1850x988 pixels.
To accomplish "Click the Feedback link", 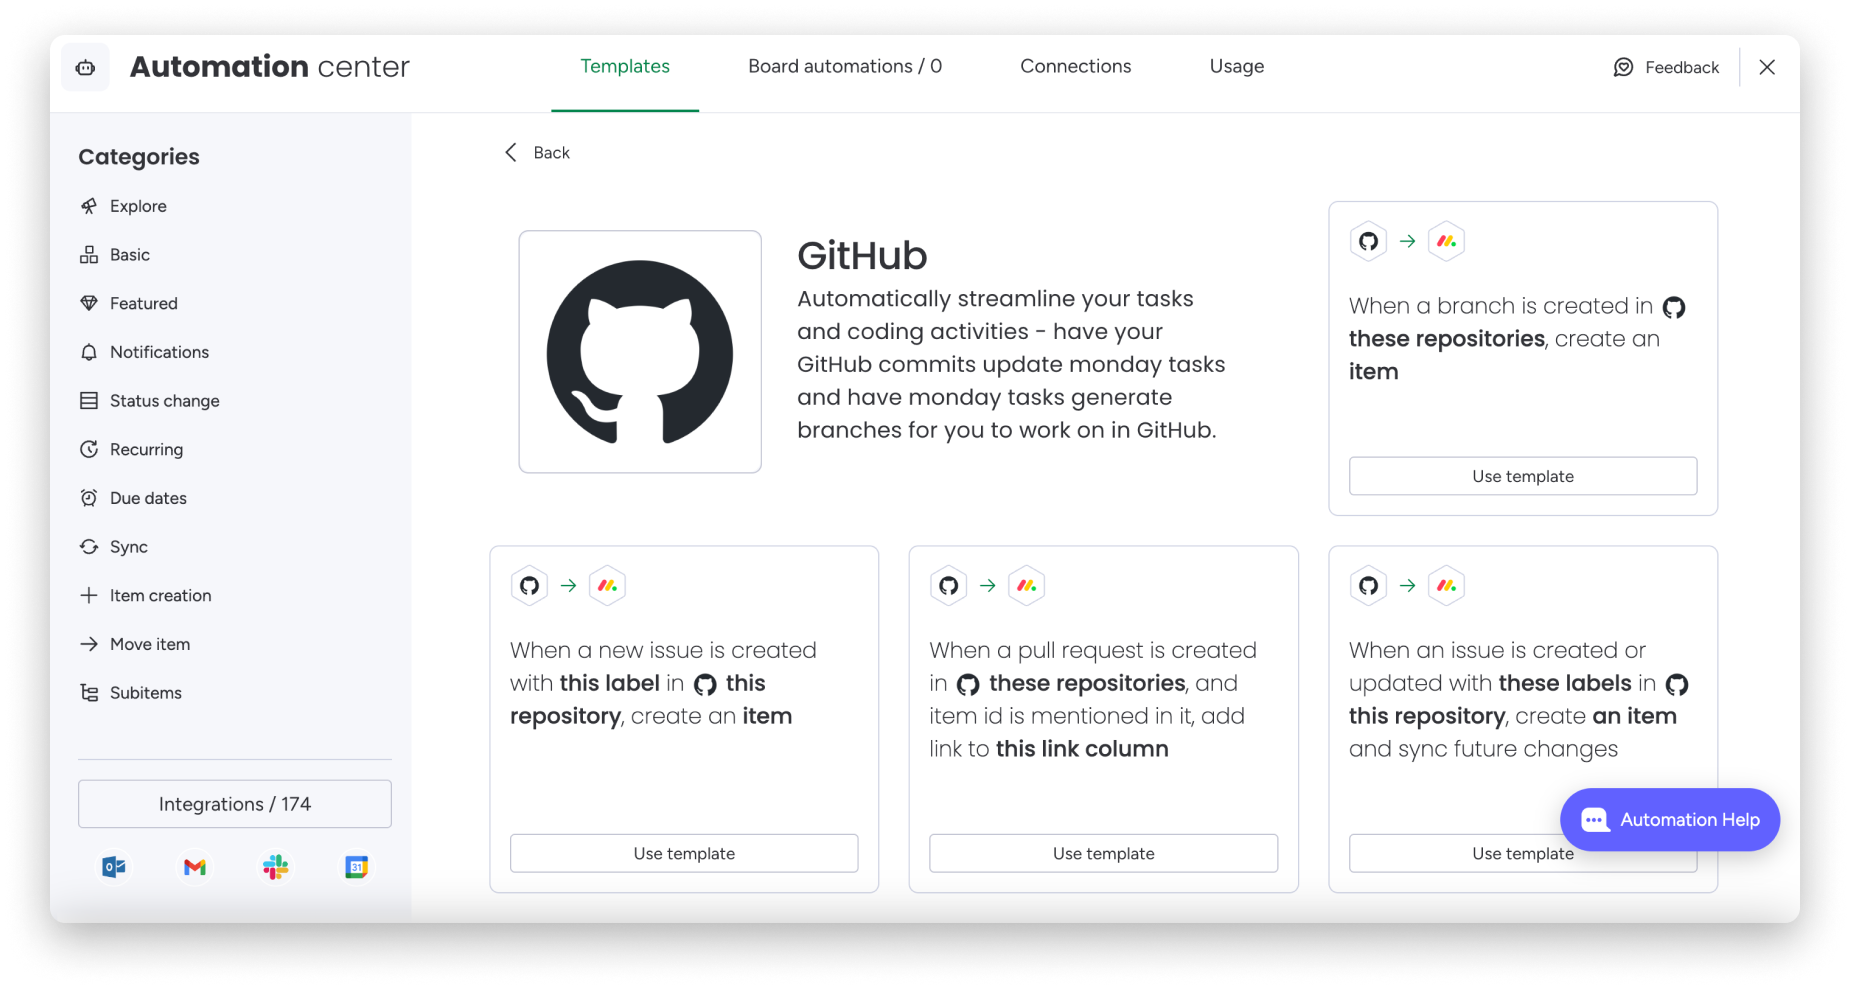I will pyautogui.click(x=1666, y=67).
